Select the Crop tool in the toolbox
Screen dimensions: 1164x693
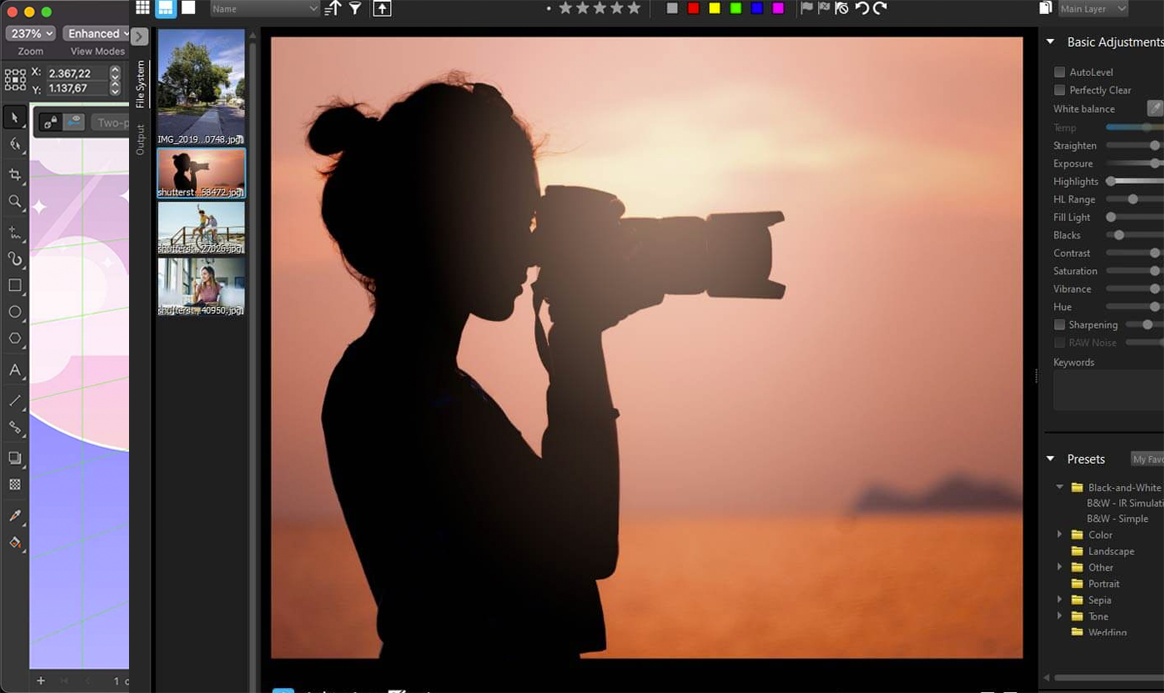(x=14, y=174)
